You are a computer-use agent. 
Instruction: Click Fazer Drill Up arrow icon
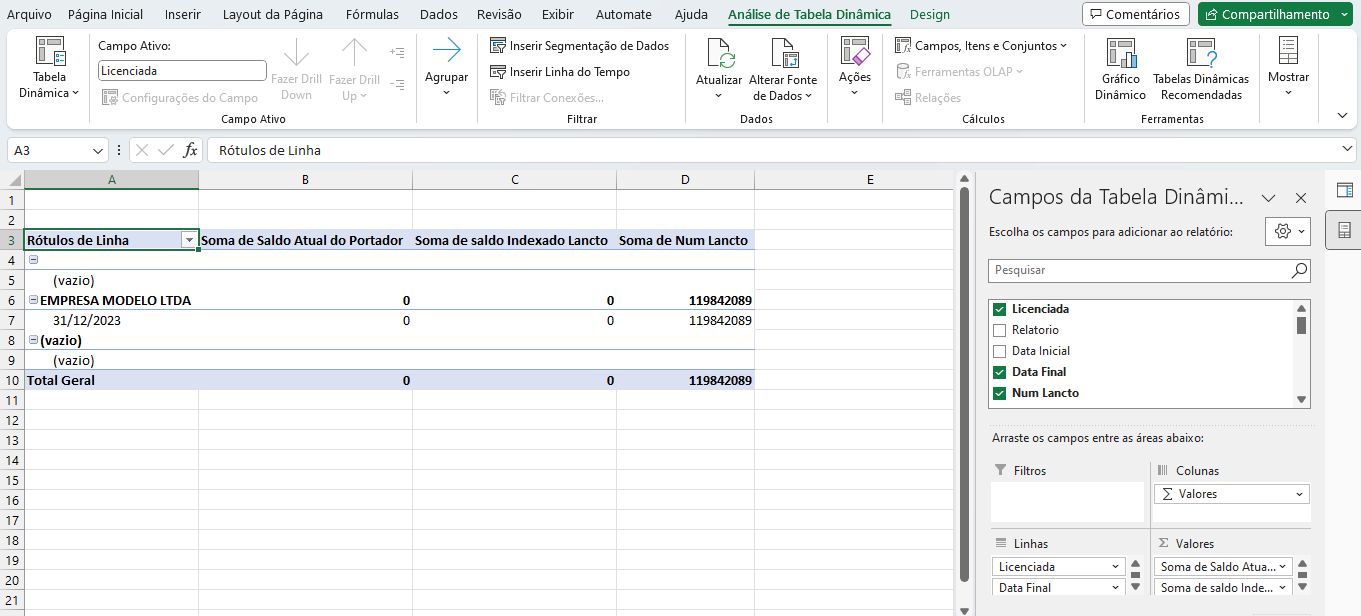pos(354,52)
